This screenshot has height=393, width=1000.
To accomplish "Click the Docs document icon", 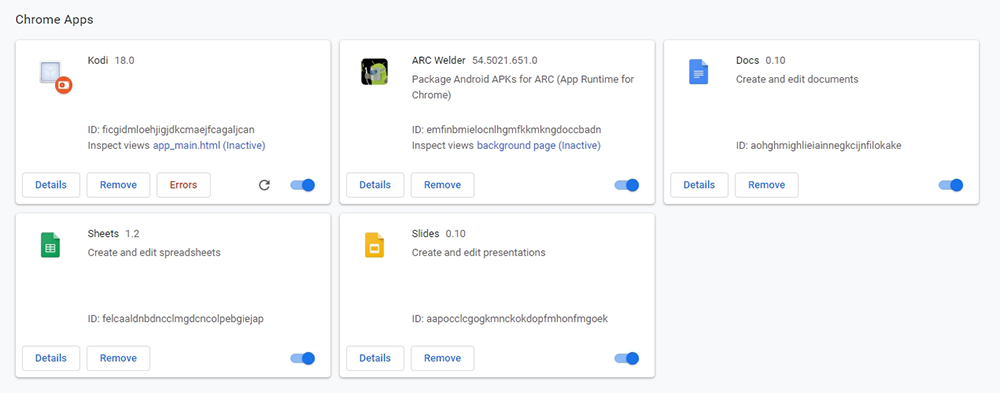I will click(698, 71).
